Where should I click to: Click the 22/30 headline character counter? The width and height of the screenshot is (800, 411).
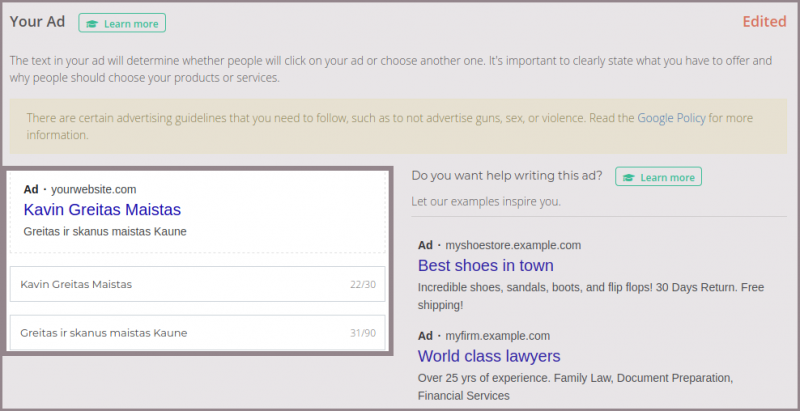pyautogui.click(x=363, y=285)
